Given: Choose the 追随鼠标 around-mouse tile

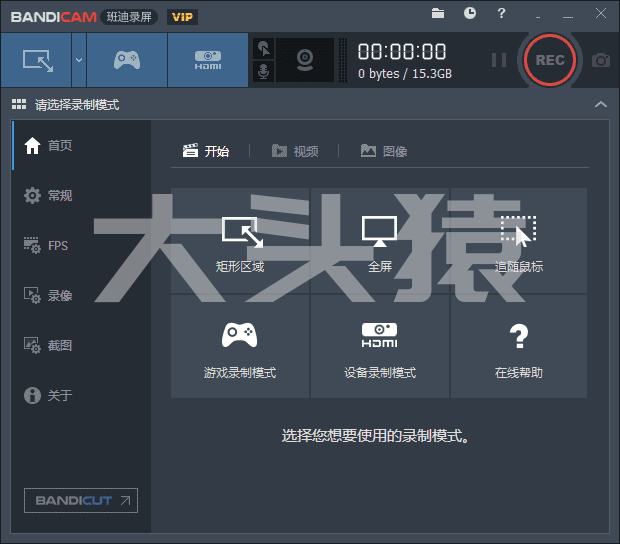Looking at the screenshot, I should 519,241.
